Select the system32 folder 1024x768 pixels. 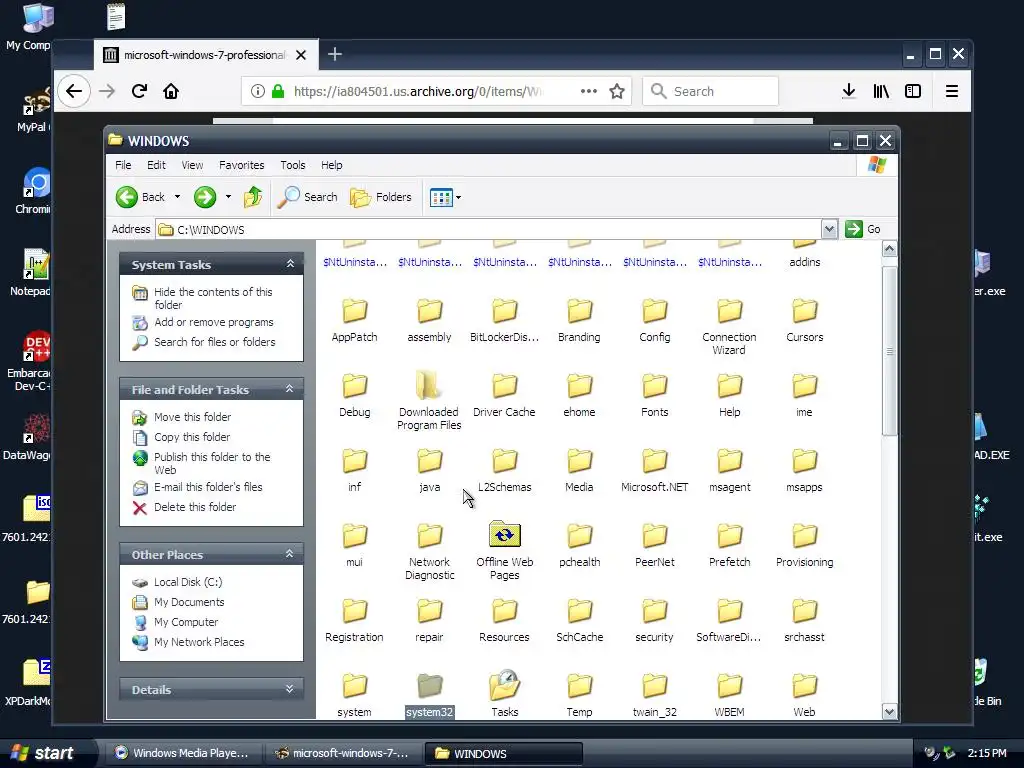click(x=429, y=696)
